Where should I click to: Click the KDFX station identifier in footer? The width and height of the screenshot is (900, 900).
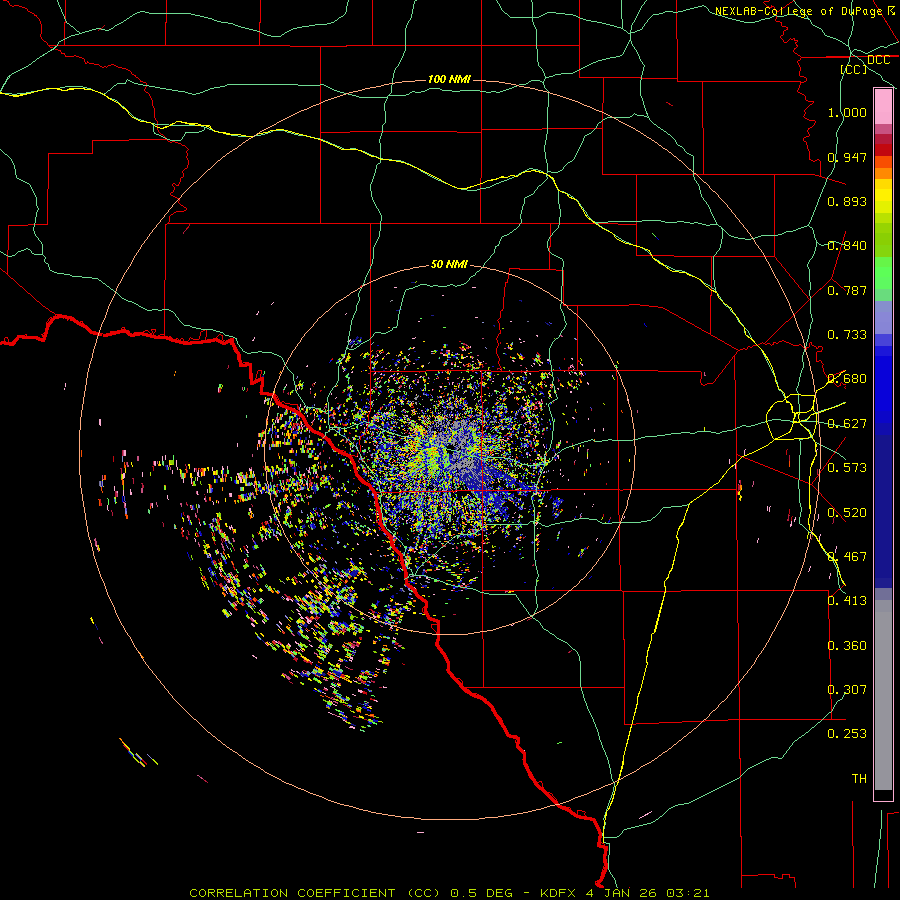tap(558, 893)
